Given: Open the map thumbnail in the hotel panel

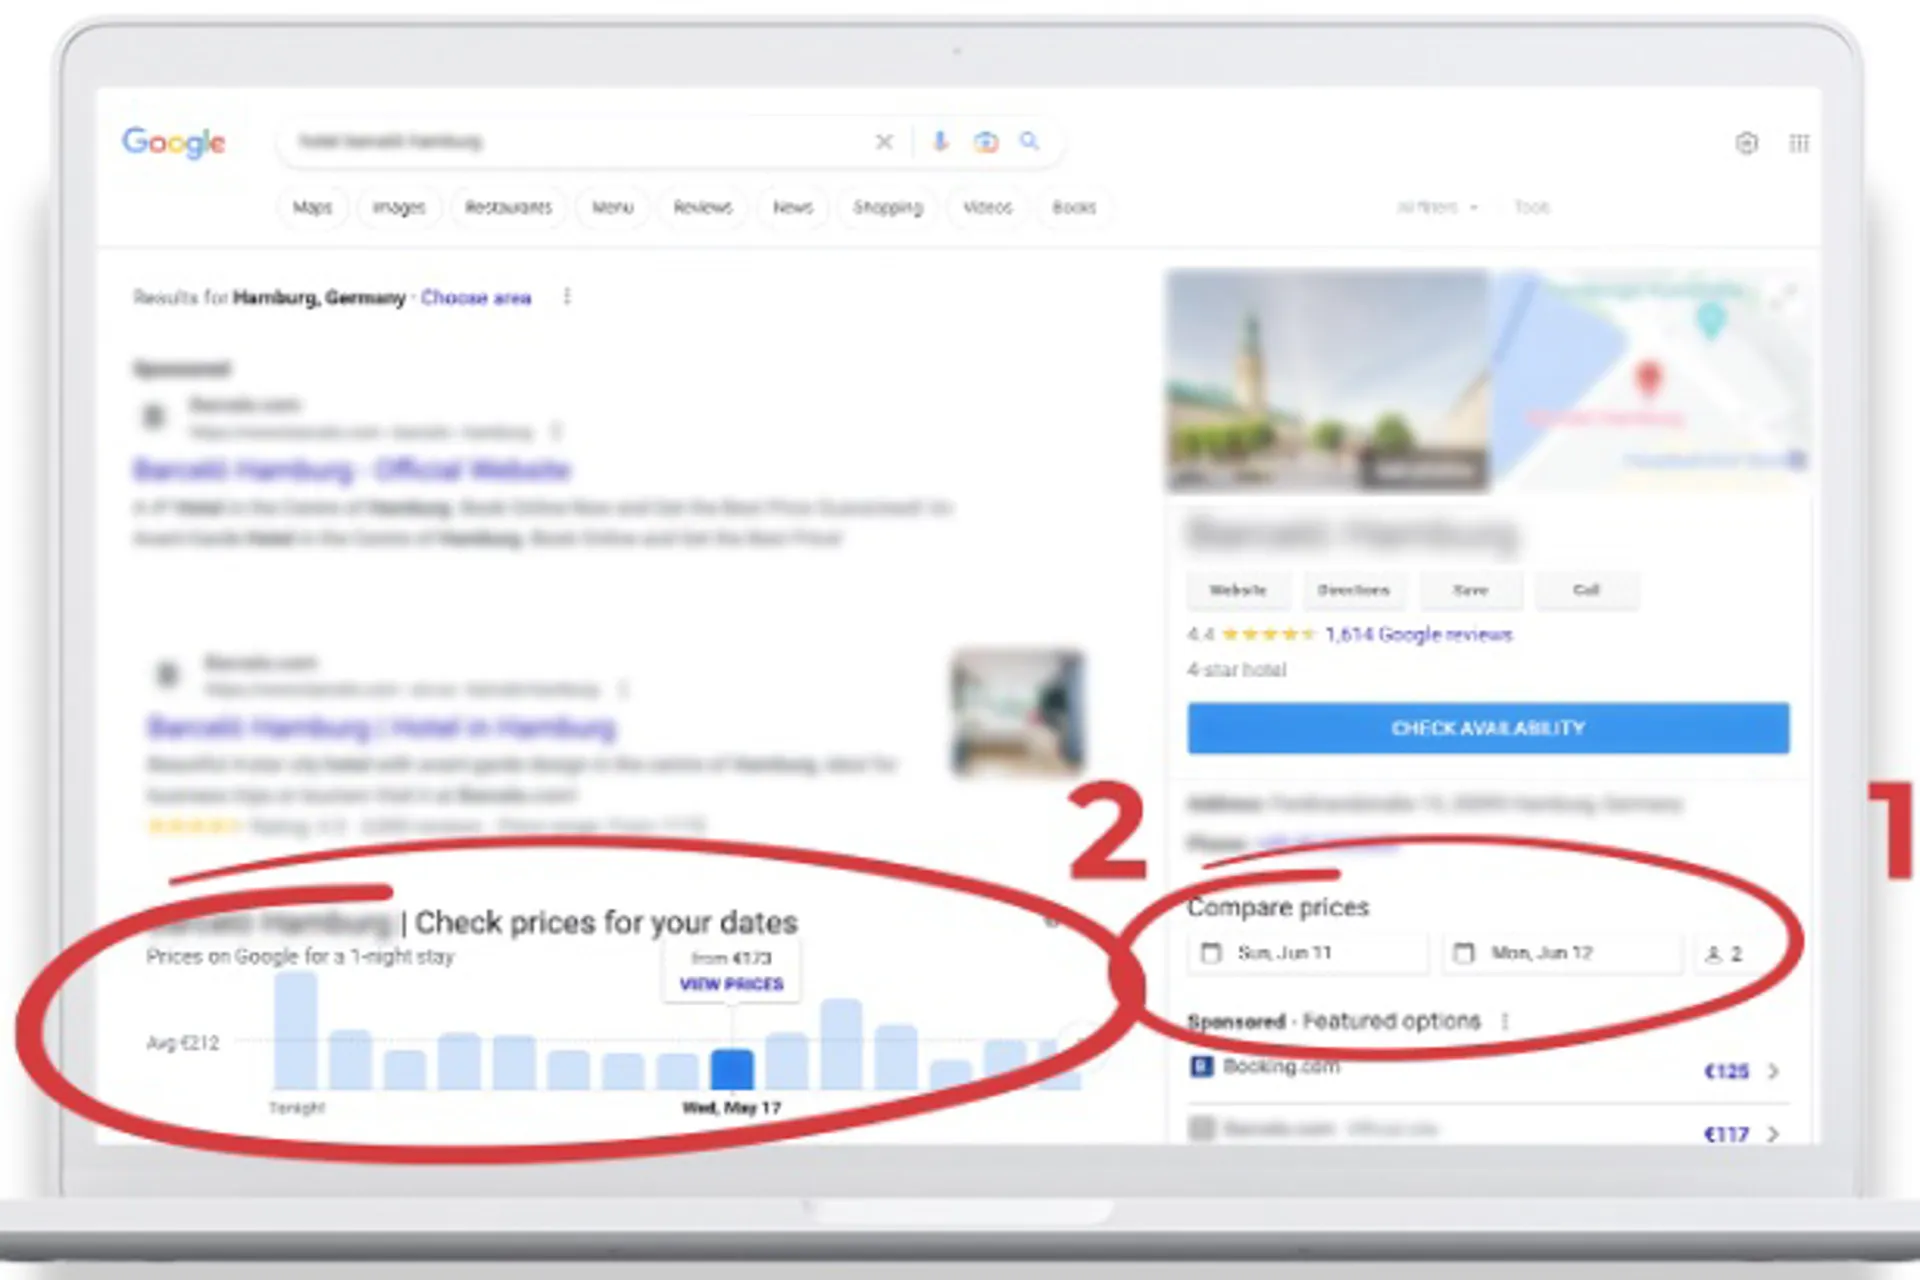Looking at the screenshot, I should [x=1650, y=380].
